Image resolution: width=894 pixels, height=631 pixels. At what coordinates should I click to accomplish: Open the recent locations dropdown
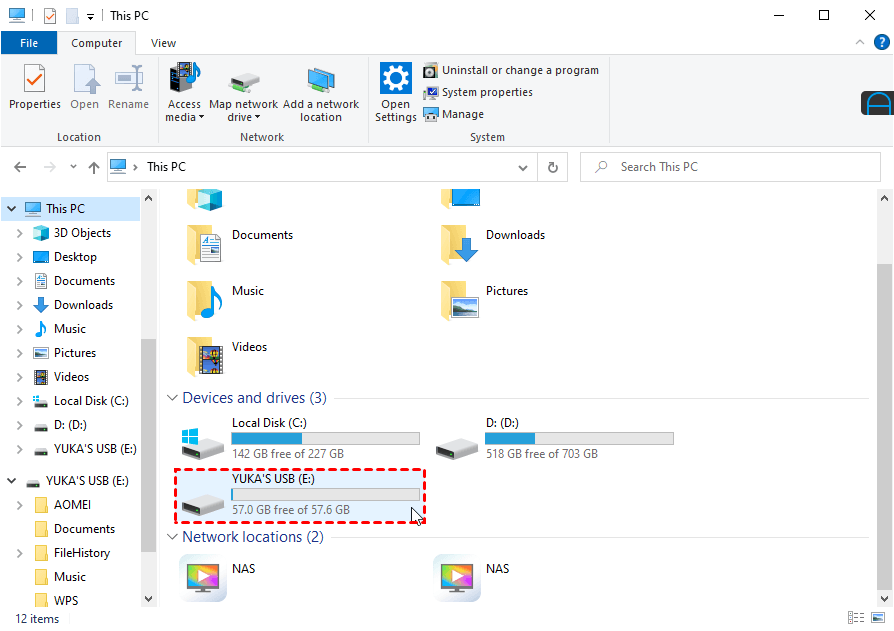click(73, 166)
